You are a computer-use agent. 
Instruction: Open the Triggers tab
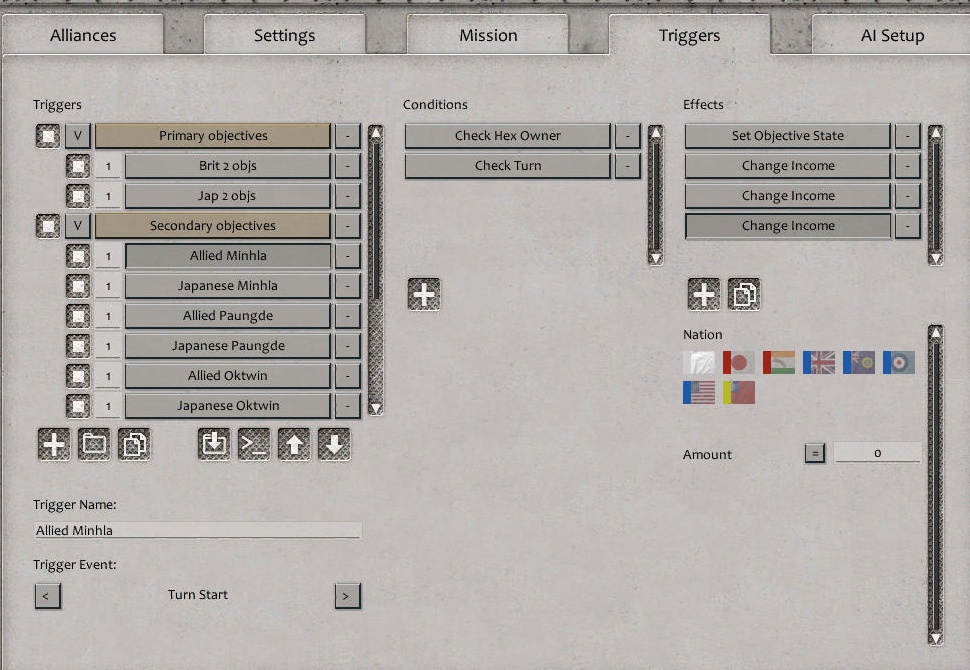pos(690,35)
